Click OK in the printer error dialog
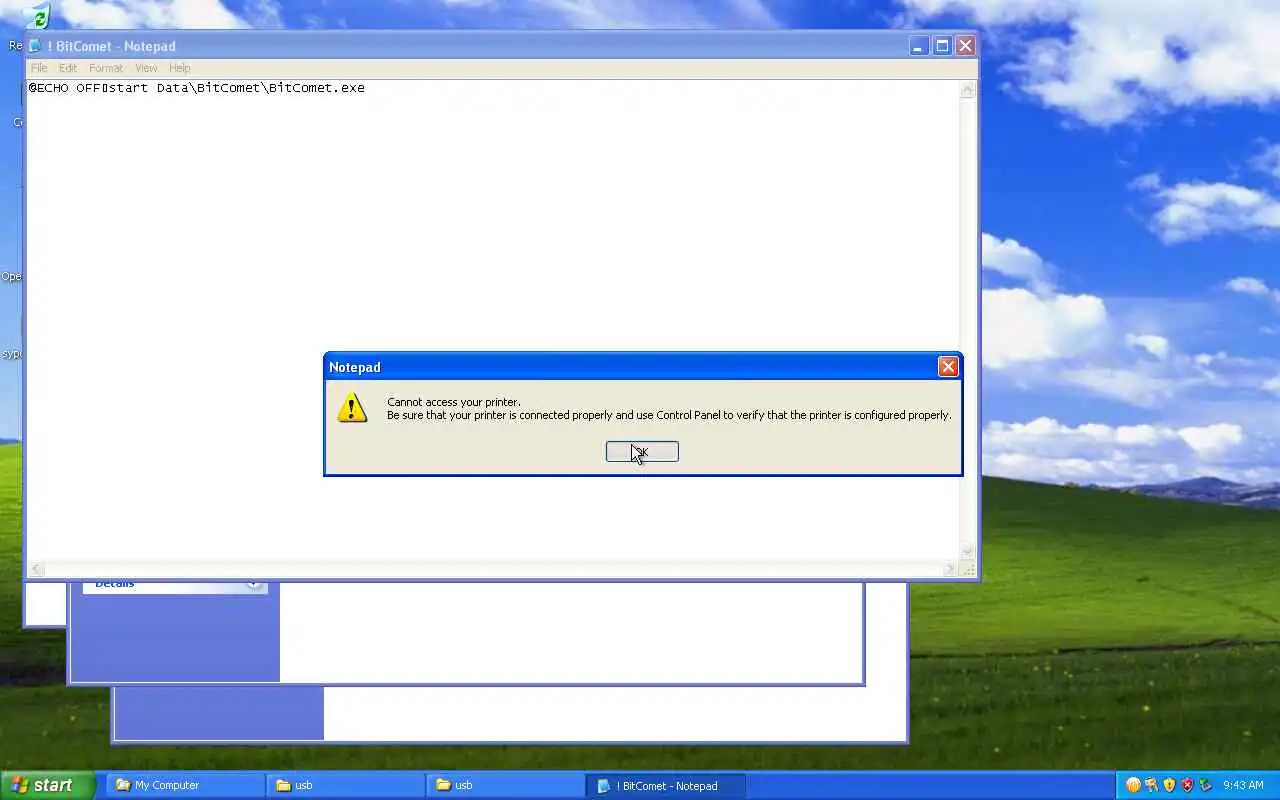The image size is (1280, 800). click(x=642, y=452)
